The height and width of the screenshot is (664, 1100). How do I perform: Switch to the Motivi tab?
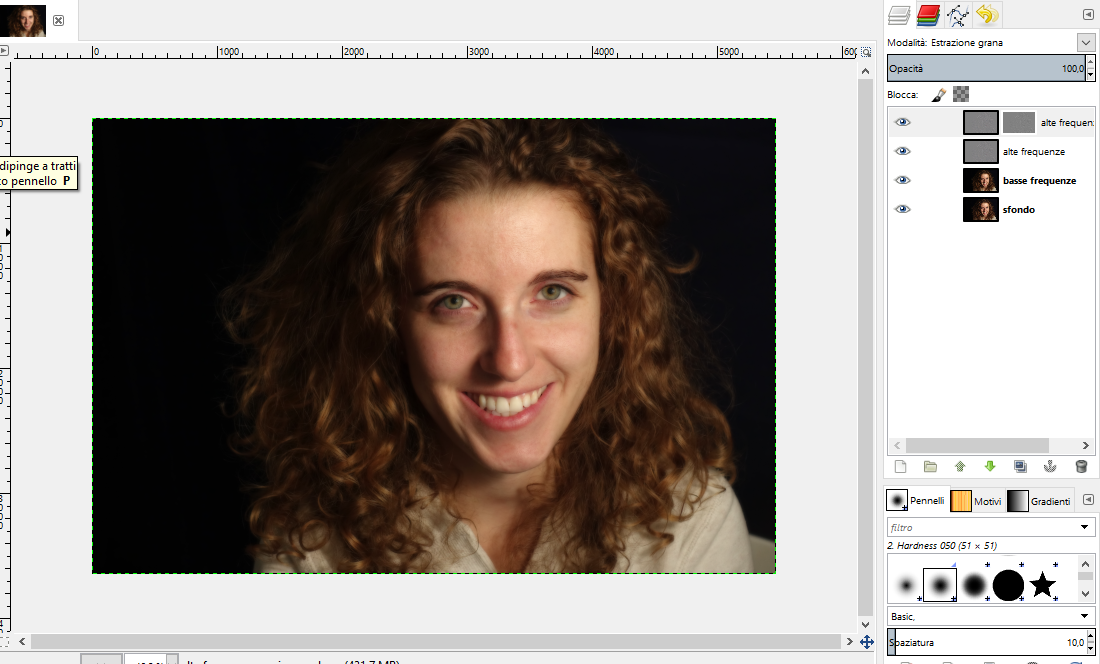click(x=975, y=500)
